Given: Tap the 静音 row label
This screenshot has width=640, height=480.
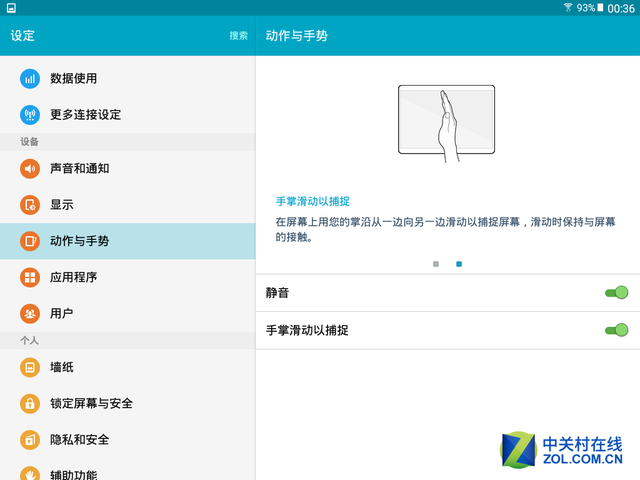Looking at the screenshot, I should click(x=278, y=293).
